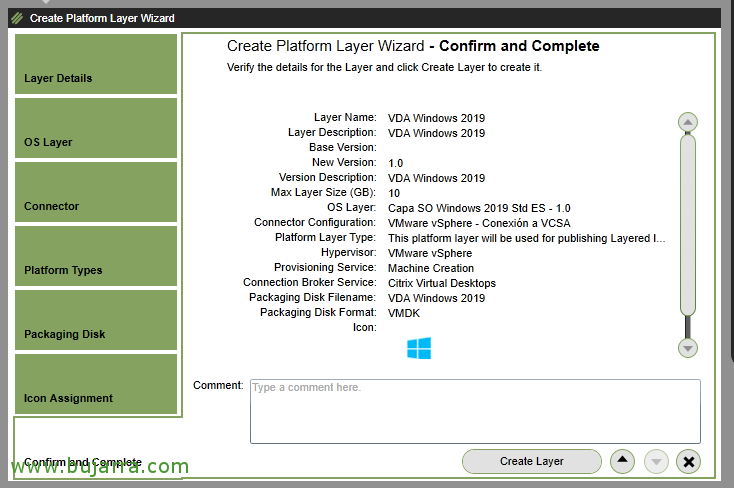
Task: Click the greyed-out down arrow wizard button
Action: click(656, 461)
